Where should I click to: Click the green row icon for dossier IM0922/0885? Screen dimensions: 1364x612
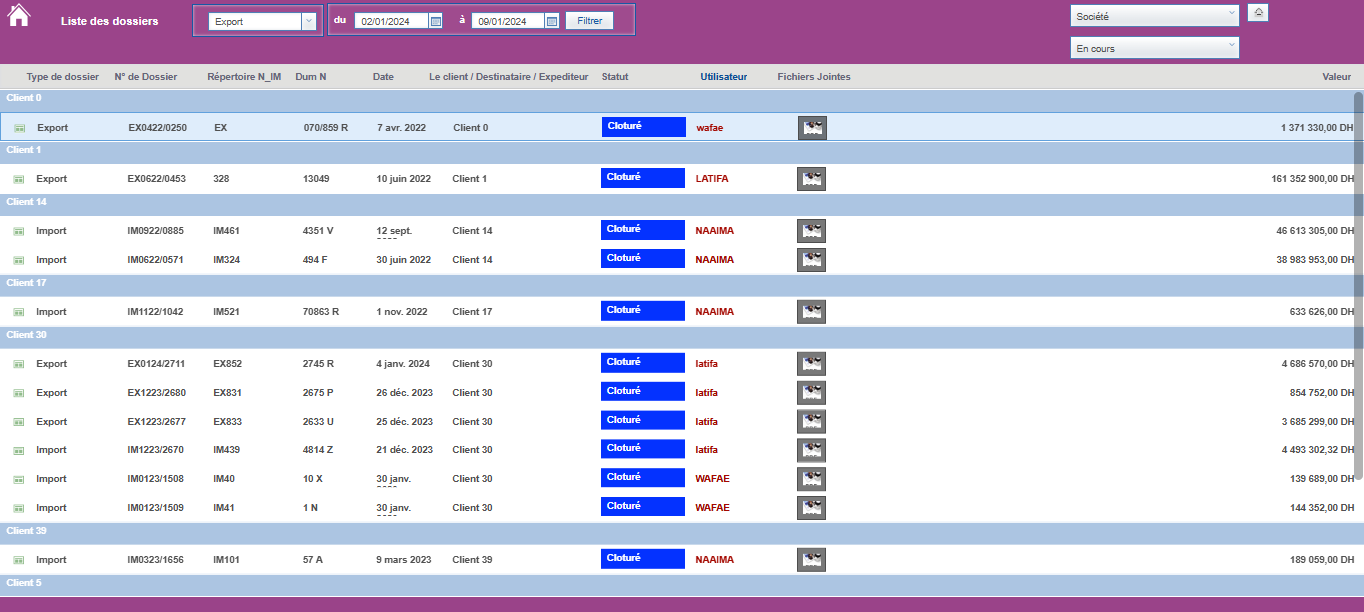click(x=18, y=231)
